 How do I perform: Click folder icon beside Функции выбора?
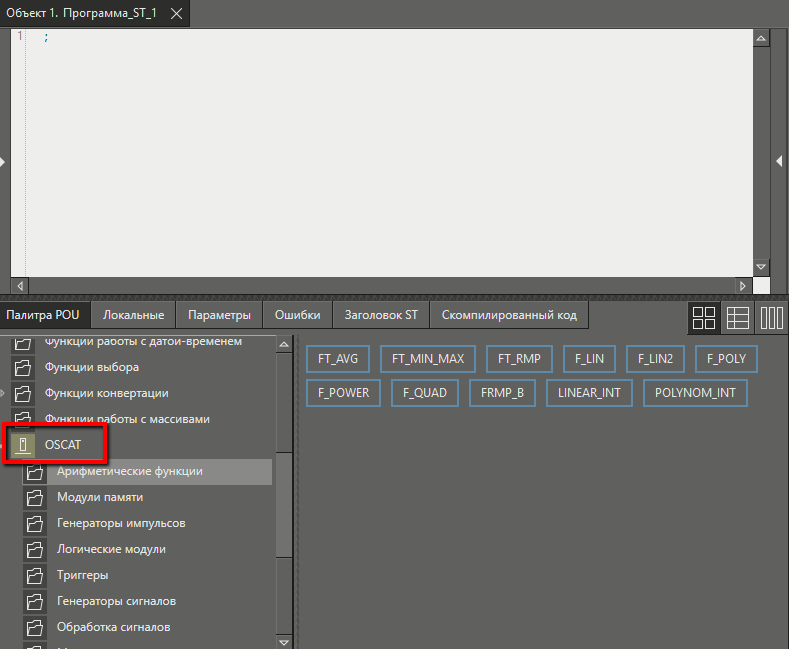pos(23,367)
